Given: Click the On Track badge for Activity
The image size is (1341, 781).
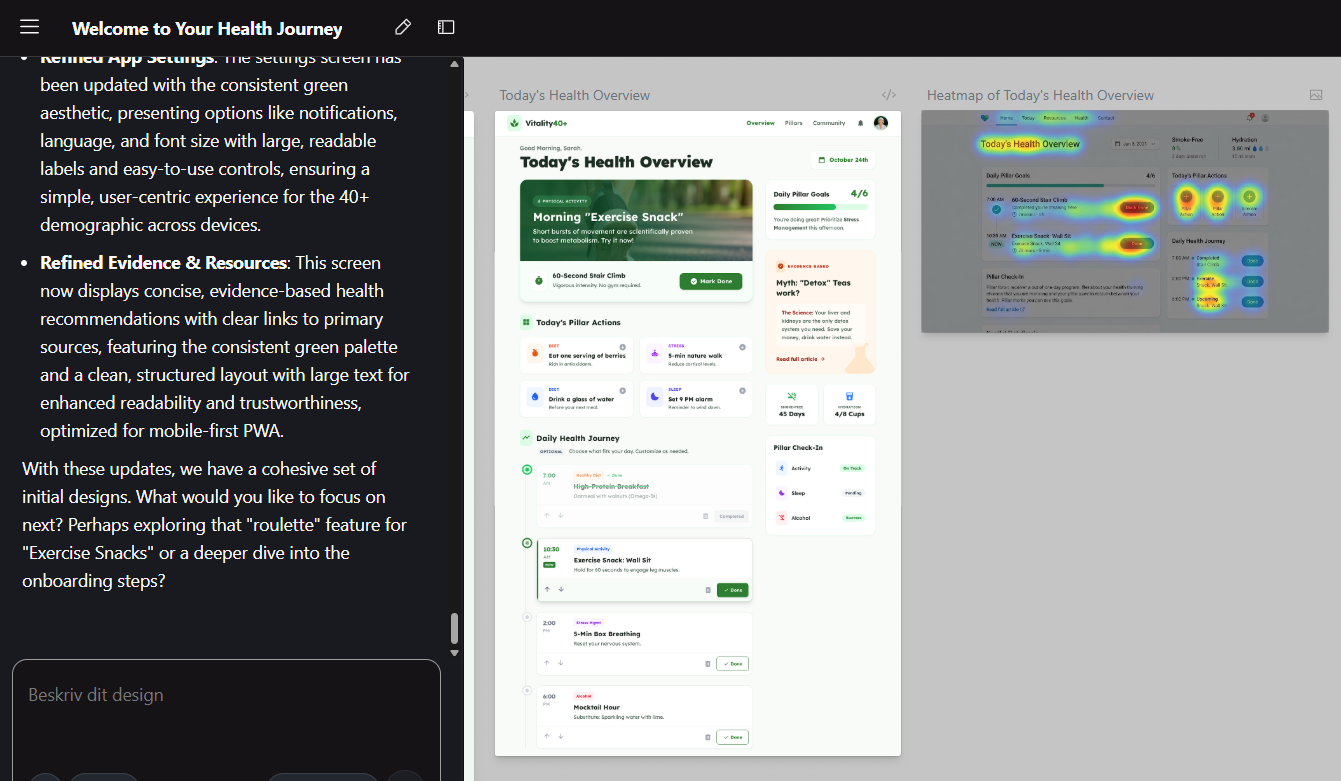Looking at the screenshot, I should [852, 468].
